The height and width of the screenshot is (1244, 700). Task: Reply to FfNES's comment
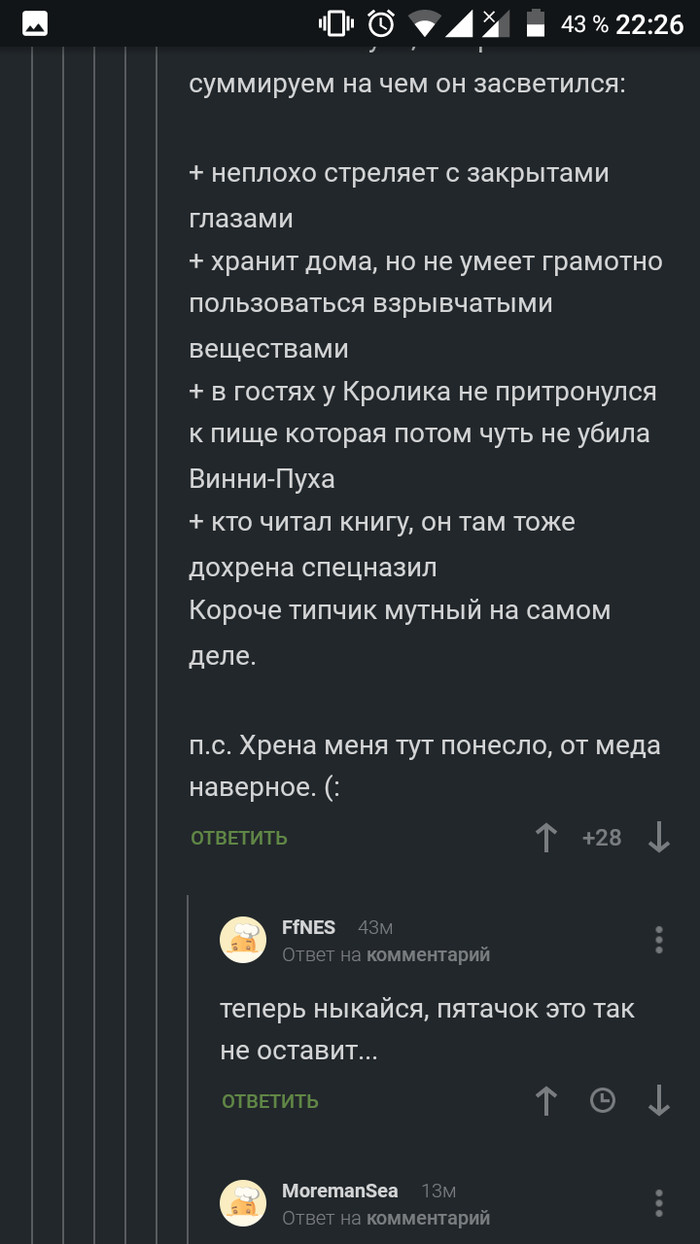[270, 1102]
